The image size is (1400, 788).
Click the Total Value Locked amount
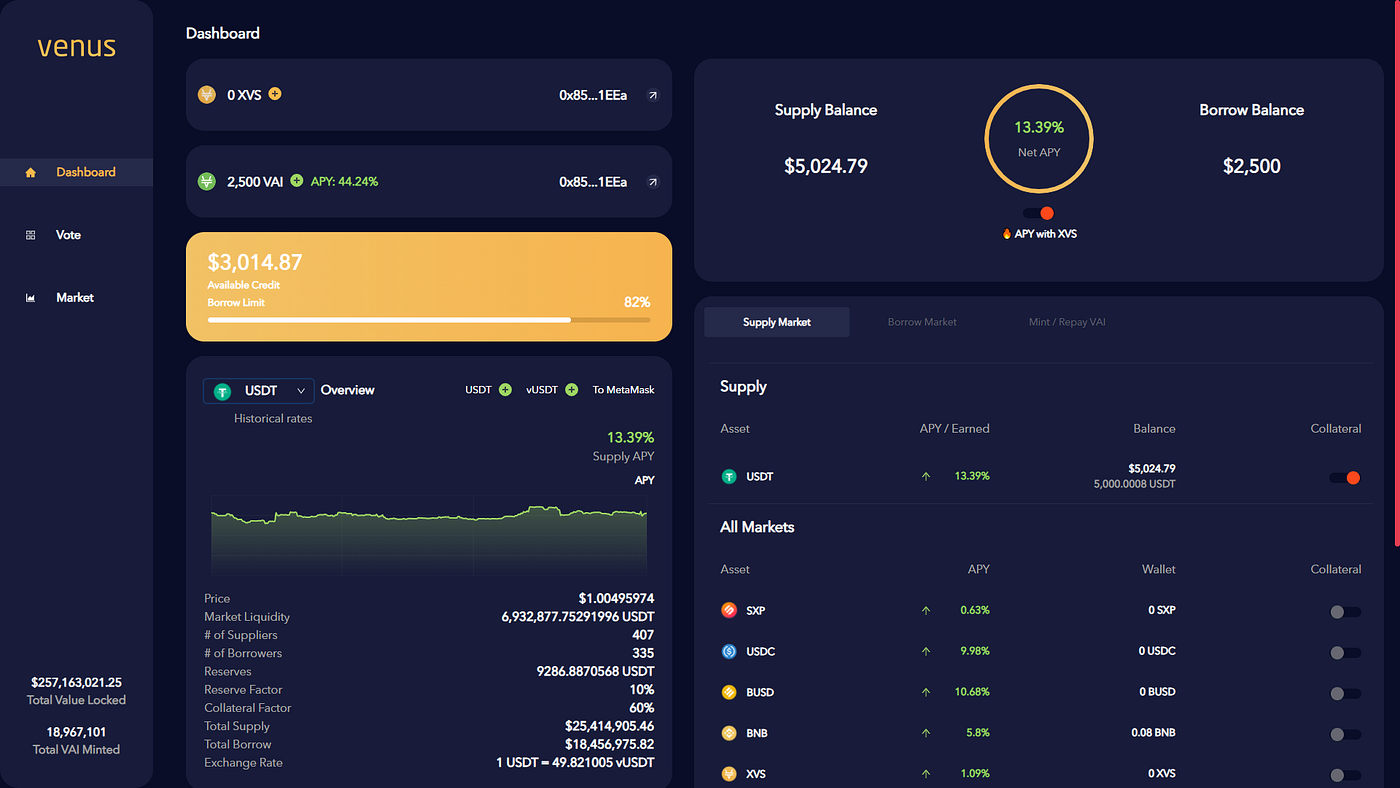point(76,683)
